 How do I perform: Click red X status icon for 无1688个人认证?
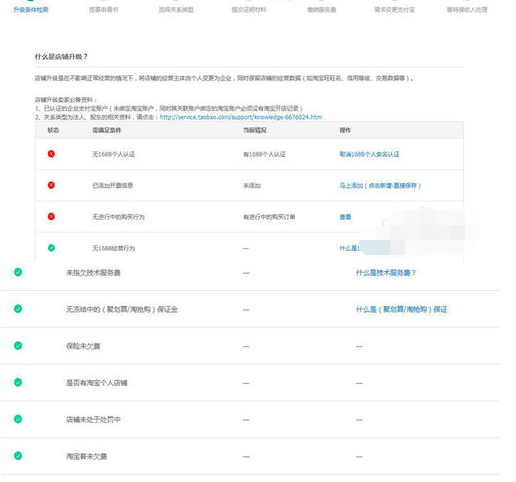51,154
